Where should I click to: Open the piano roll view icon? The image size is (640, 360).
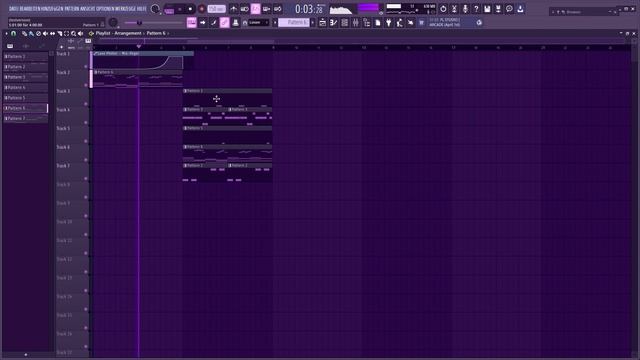(x=333, y=23)
